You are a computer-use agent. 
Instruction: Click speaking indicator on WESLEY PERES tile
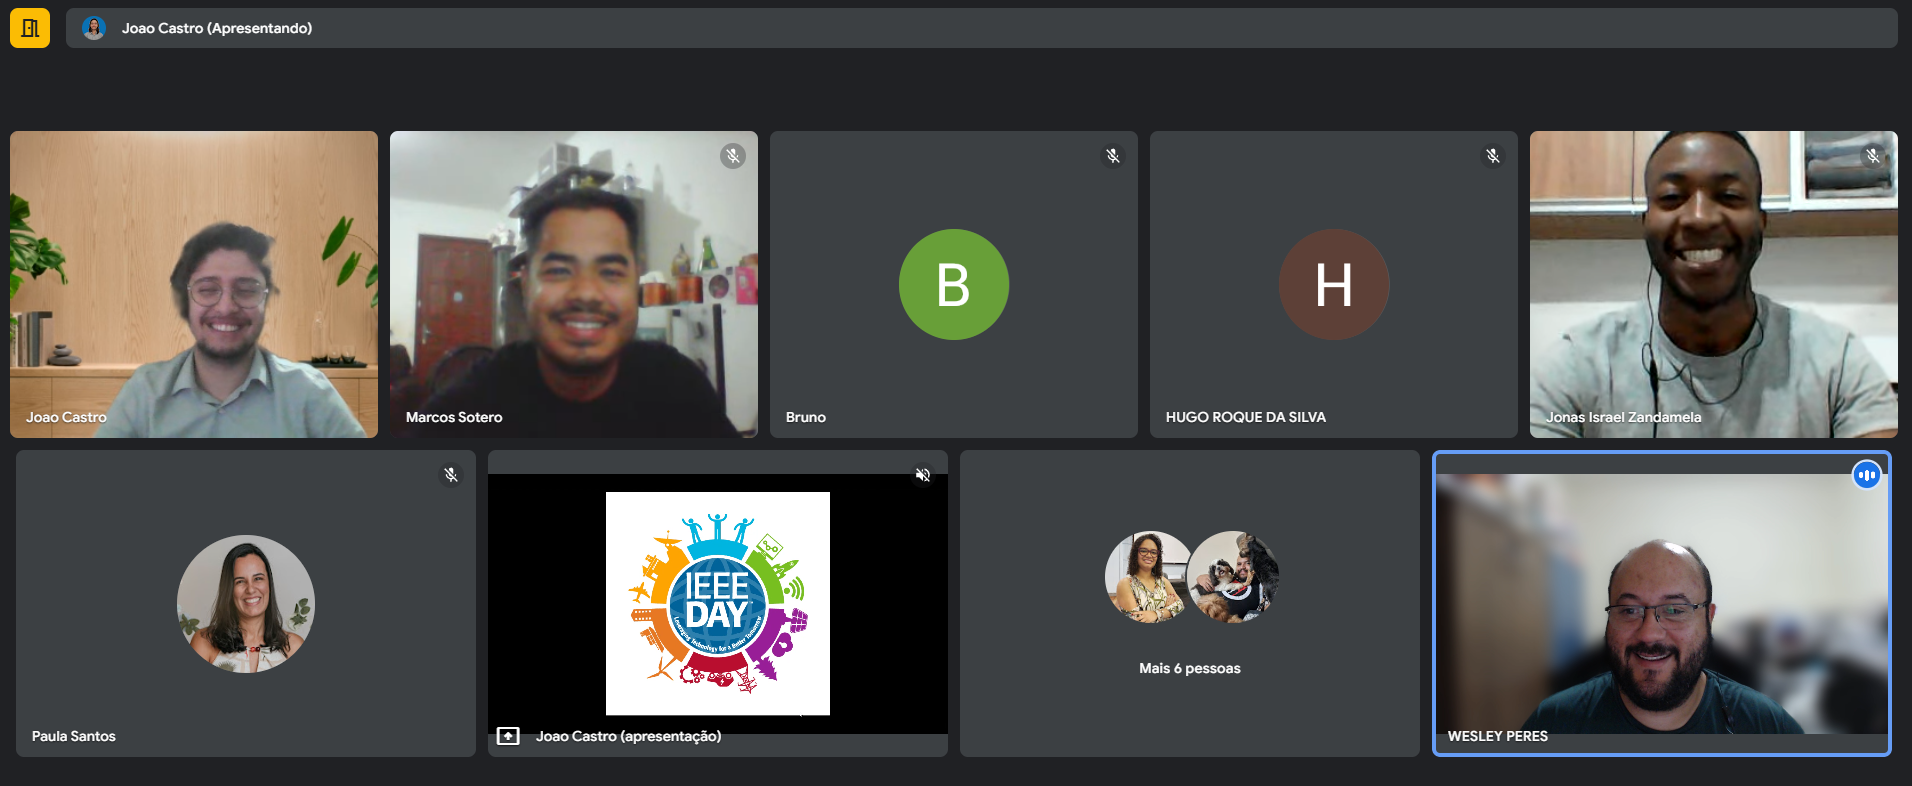pos(1866,475)
